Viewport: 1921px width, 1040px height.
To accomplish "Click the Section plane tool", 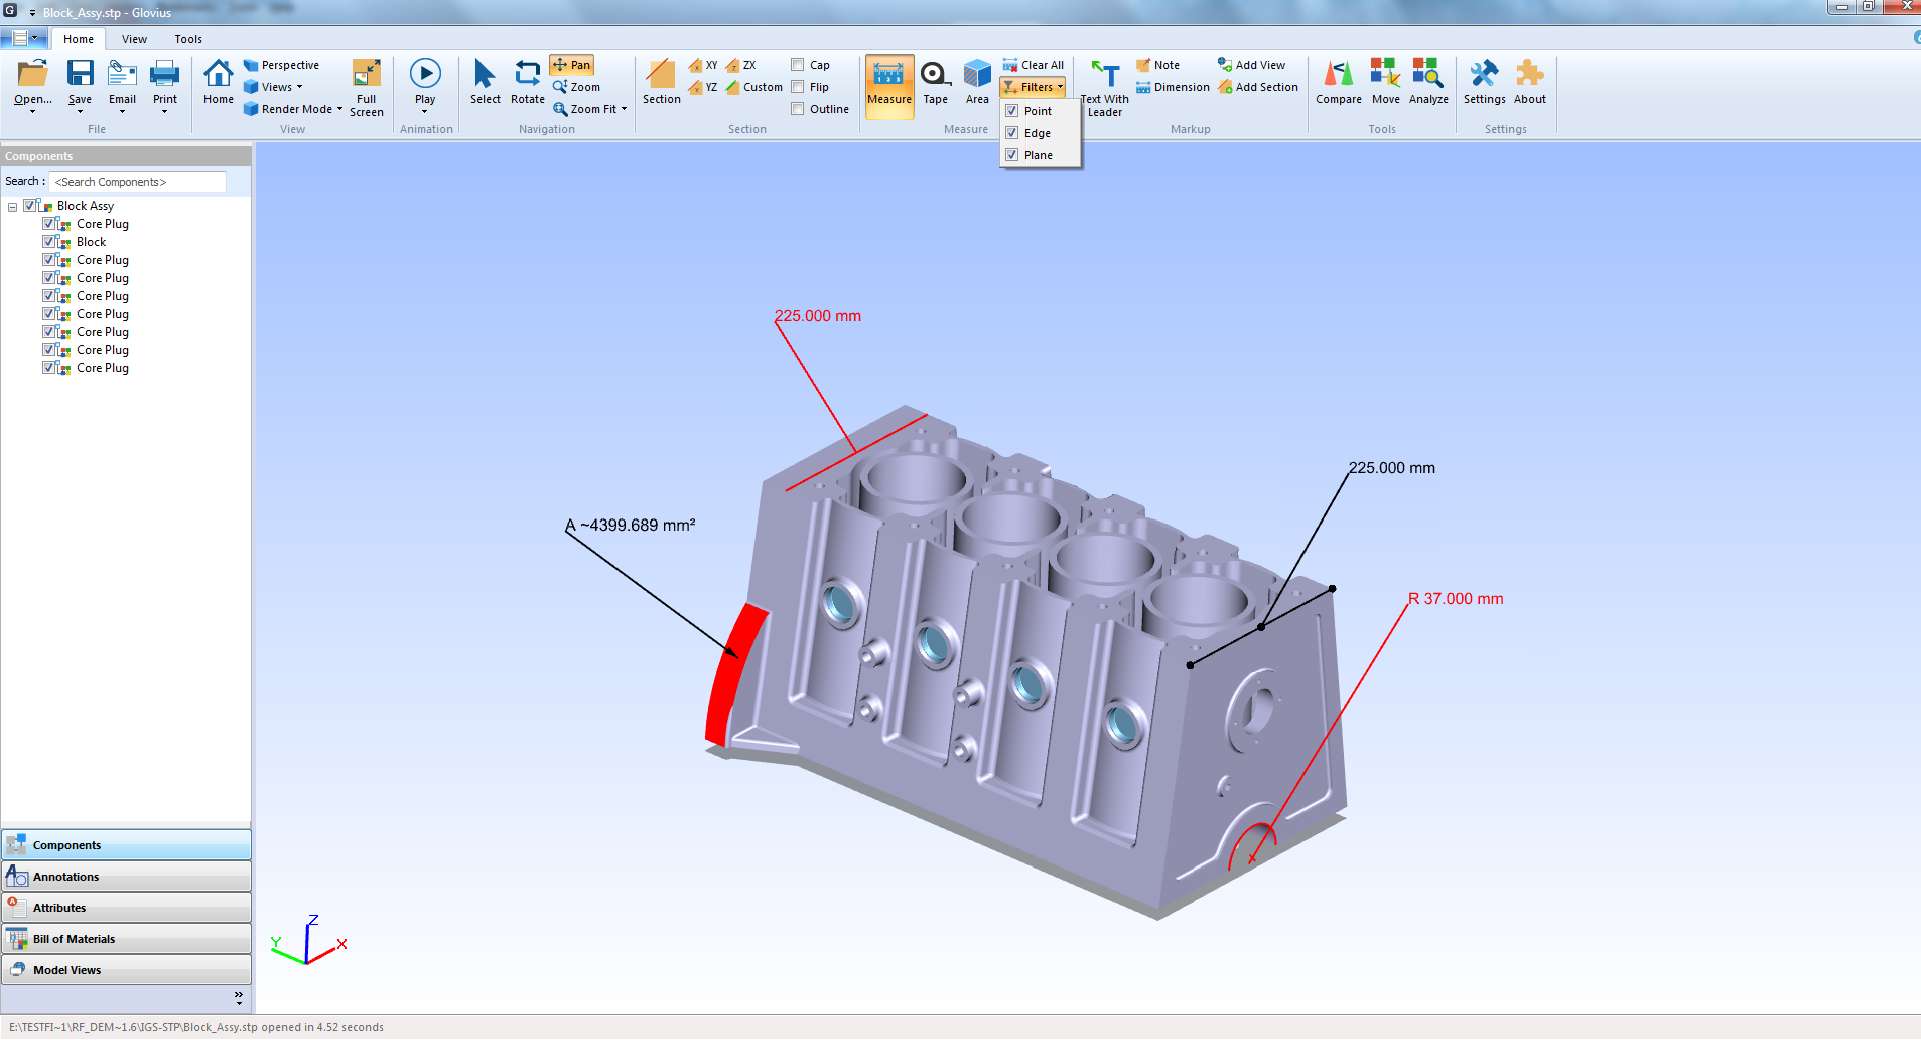I will click(x=662, y=82).
